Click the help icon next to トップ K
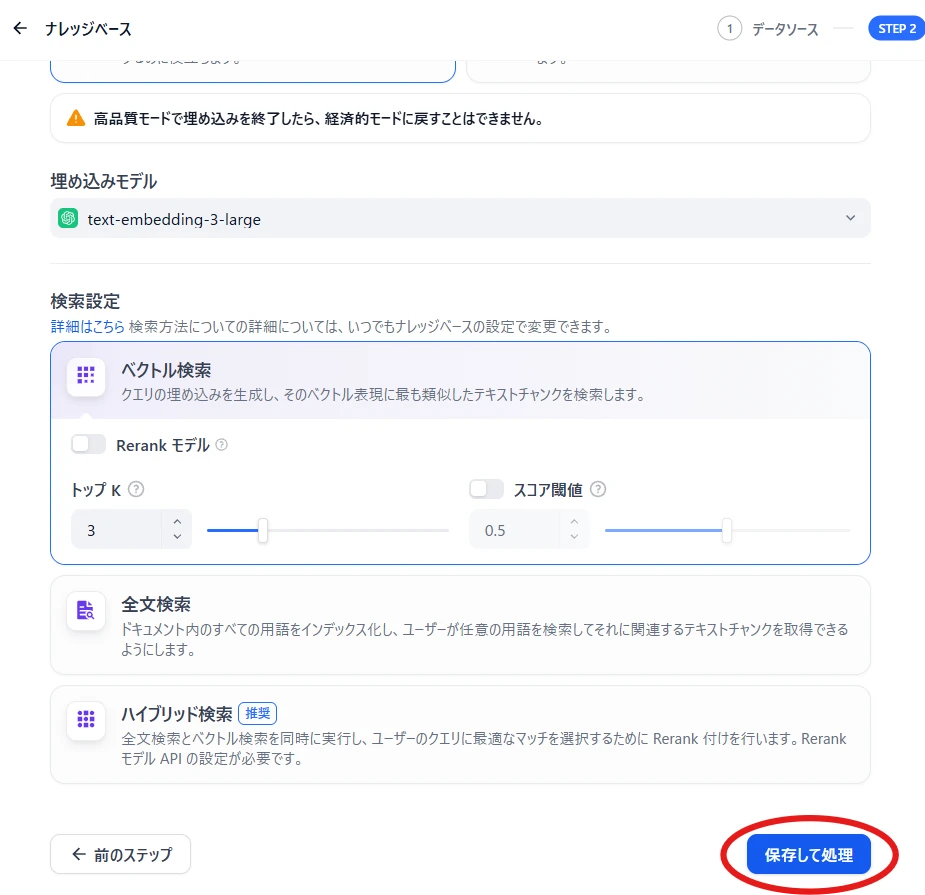Viewport: 925px width, 895px height. tap(137, 489)
